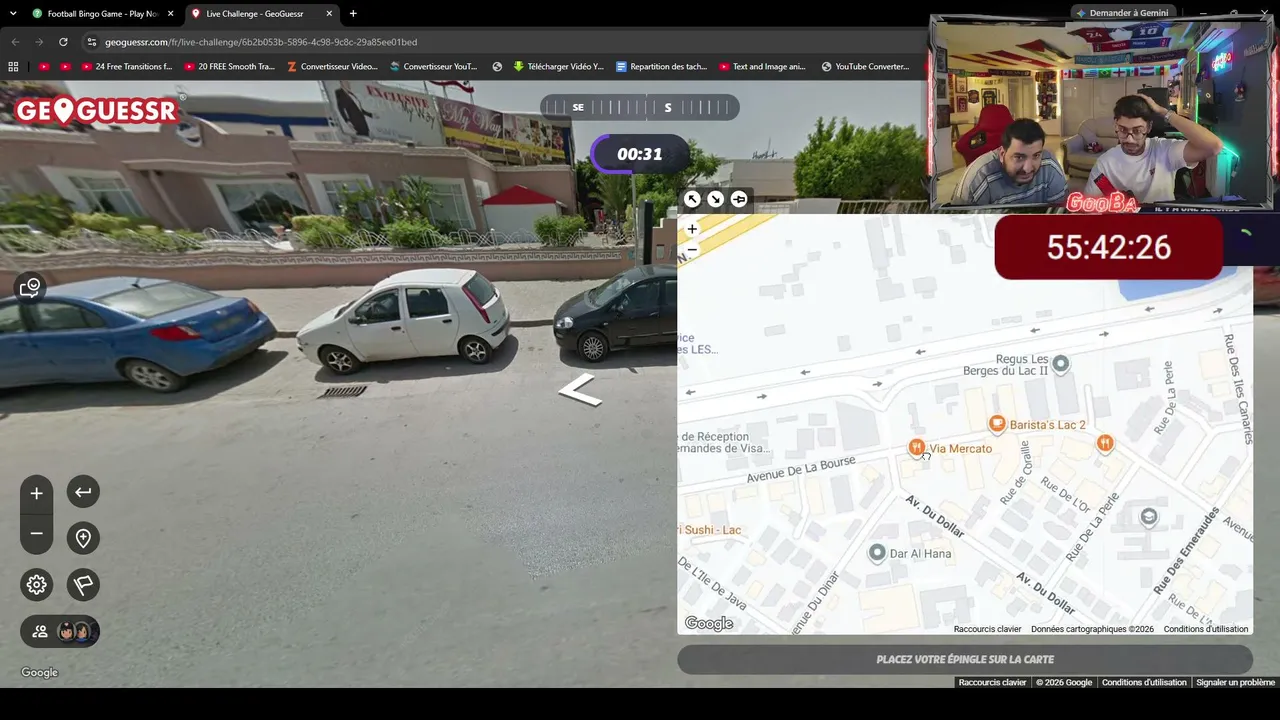Open Convertisseur Video bookmark
The width and height of the screenshot is (1280, 720).
tap(332, 67)
